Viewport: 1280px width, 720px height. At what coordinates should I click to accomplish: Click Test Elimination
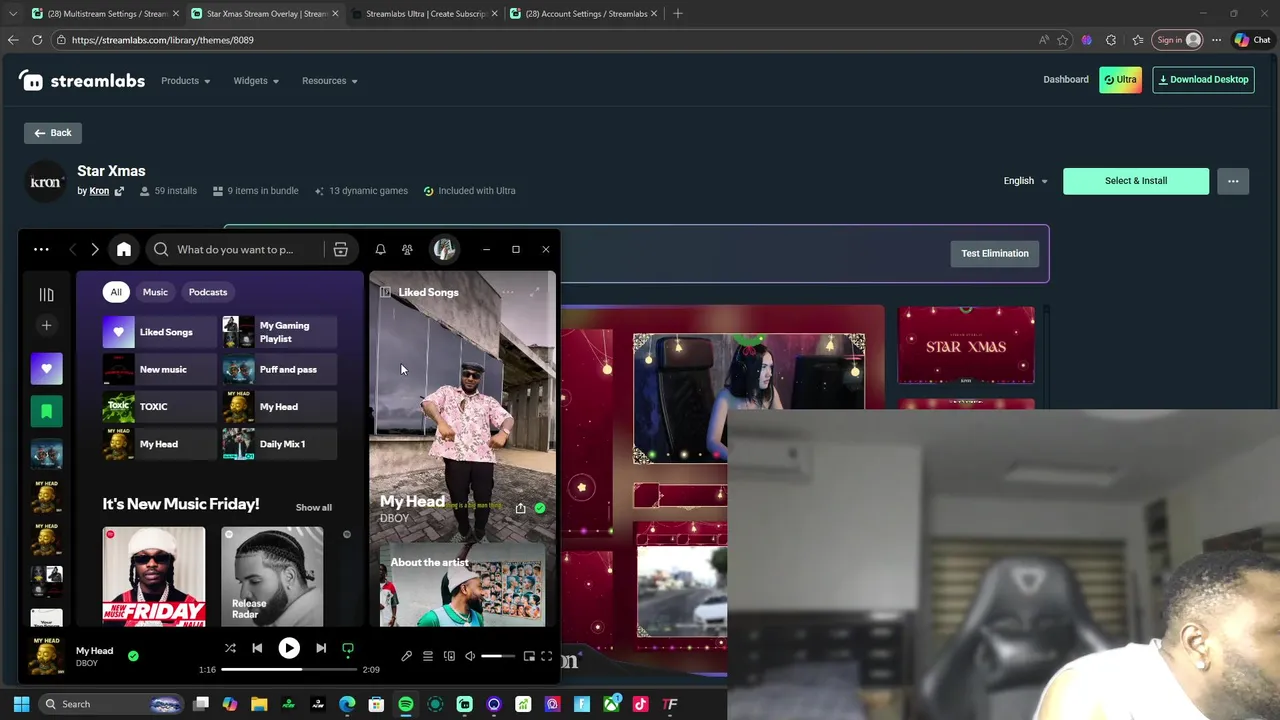[995, 253]
